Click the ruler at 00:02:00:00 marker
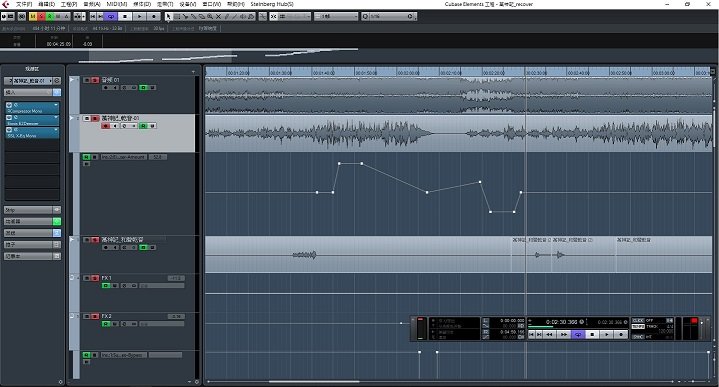719x387 pixels. tap(408, 72)
